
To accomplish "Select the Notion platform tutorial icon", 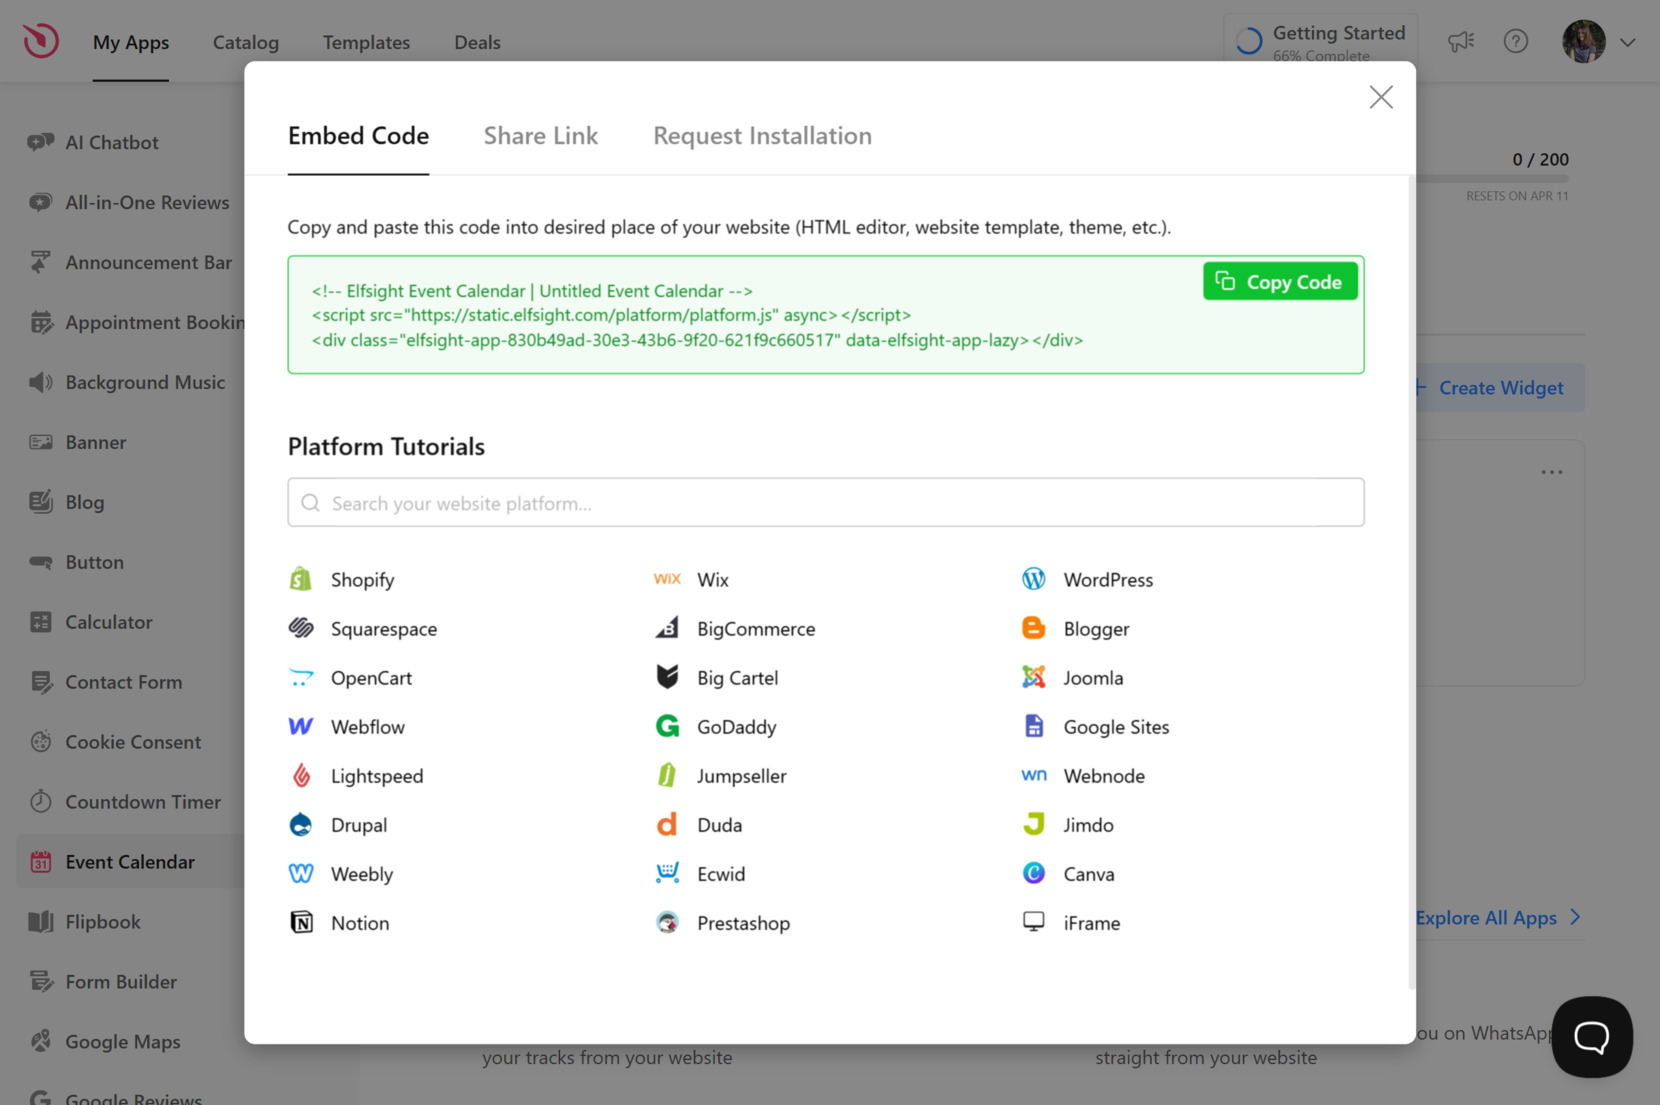I will click(x=302, y=922).
